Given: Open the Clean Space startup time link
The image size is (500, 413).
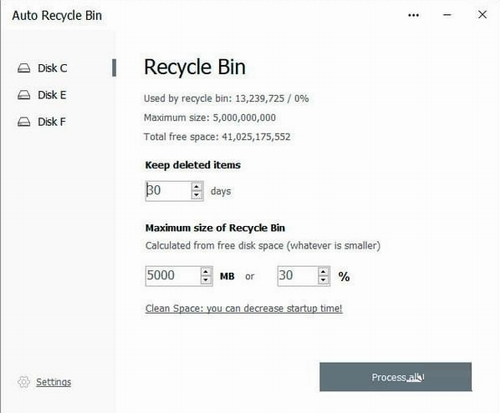Looking at the screenshot, I should tap(244, 308).
